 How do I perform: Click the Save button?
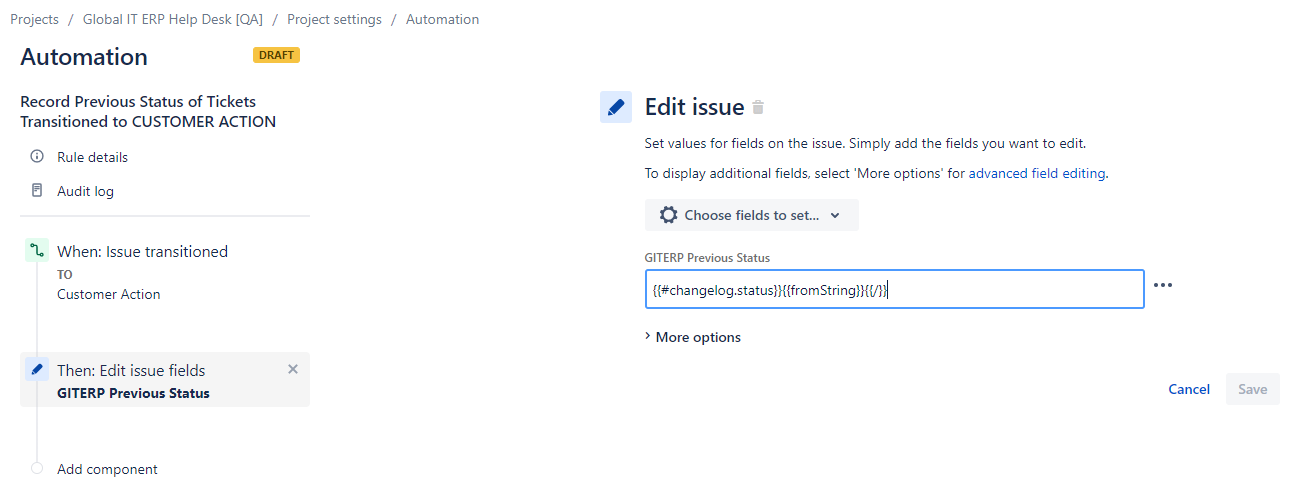point(1253,389)
